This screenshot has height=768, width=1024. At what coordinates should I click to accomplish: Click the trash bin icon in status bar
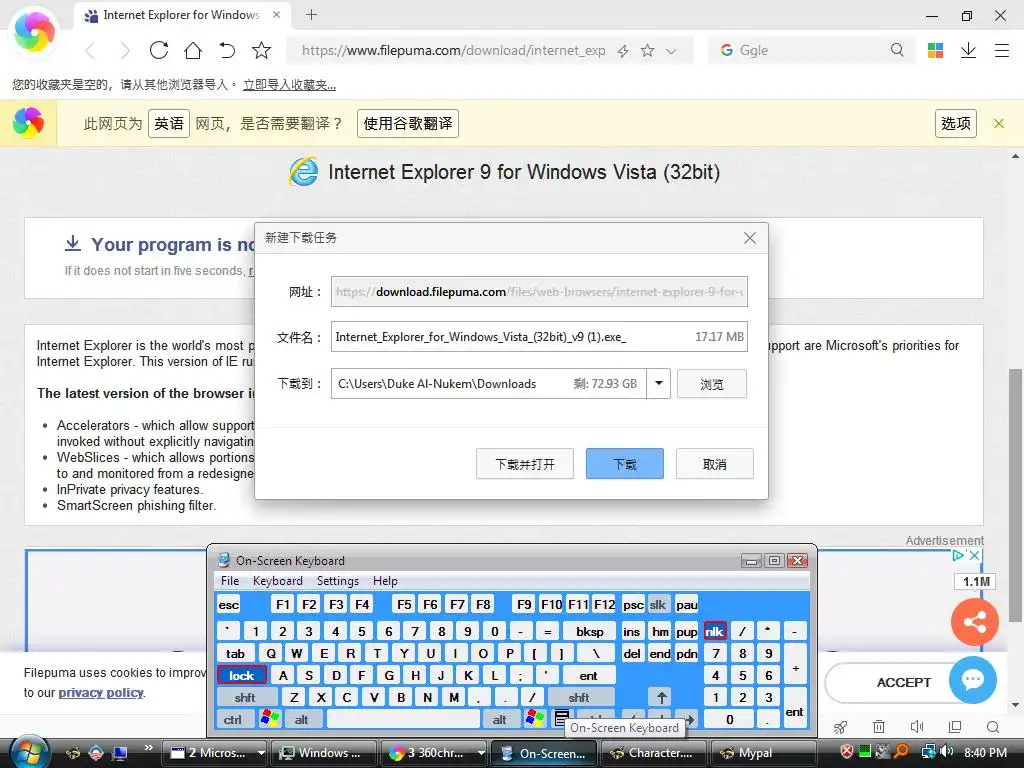coord(879,727)
